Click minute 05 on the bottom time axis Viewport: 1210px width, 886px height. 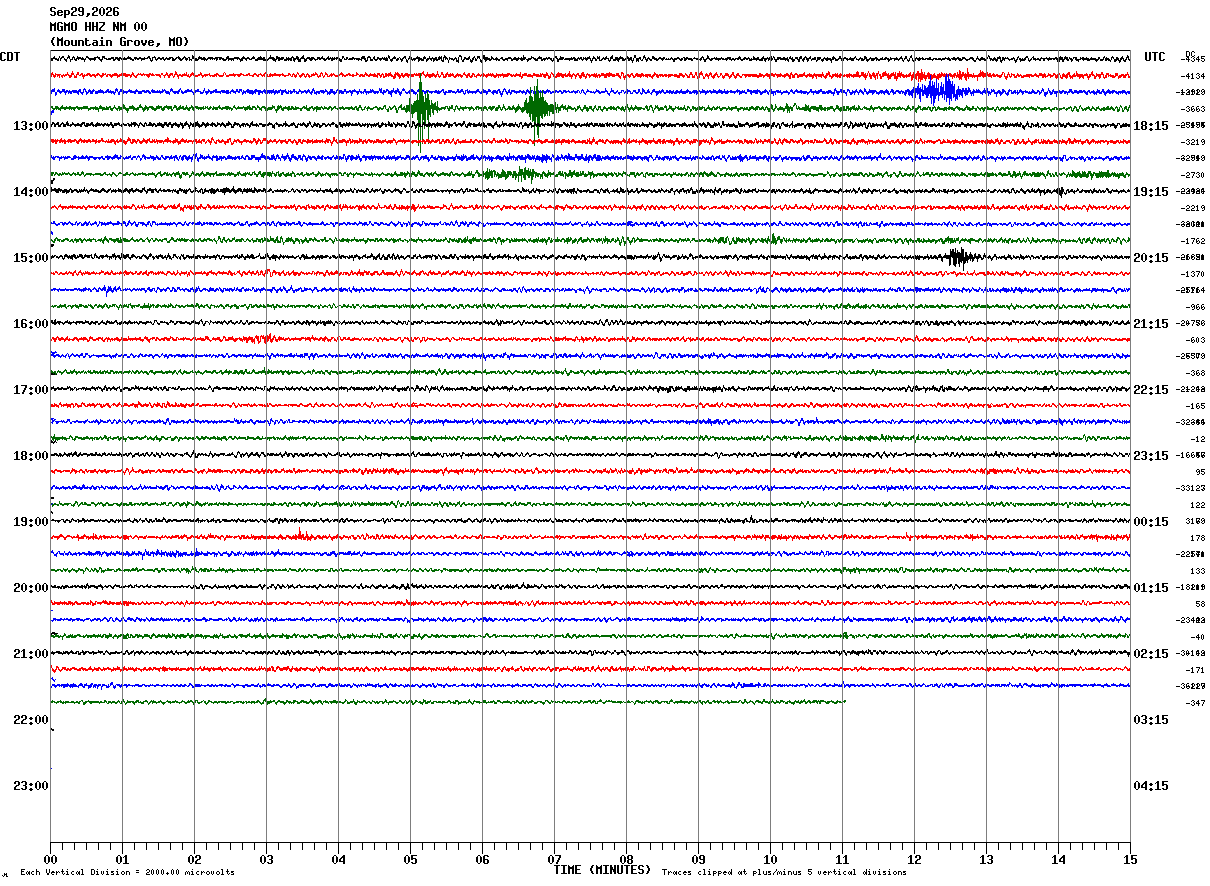coord(410,859)
